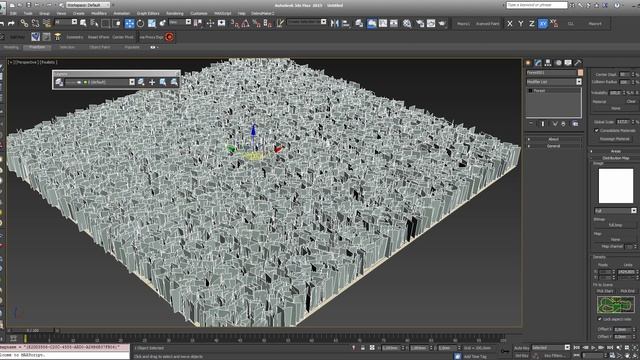
Task: Expand the Areas rollout
Action: click(x=616, y=151)
